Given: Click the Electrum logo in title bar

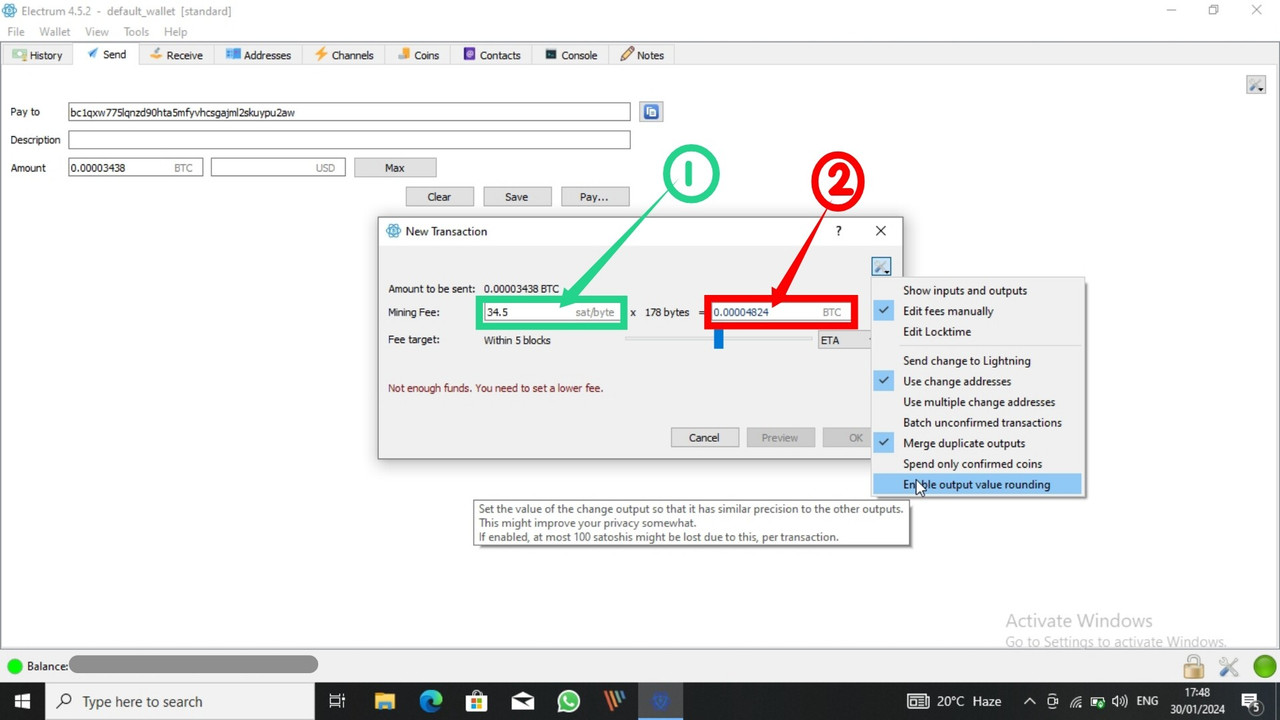Looking at the screenshot, I should pyautogui.click(x=9, y=11).
